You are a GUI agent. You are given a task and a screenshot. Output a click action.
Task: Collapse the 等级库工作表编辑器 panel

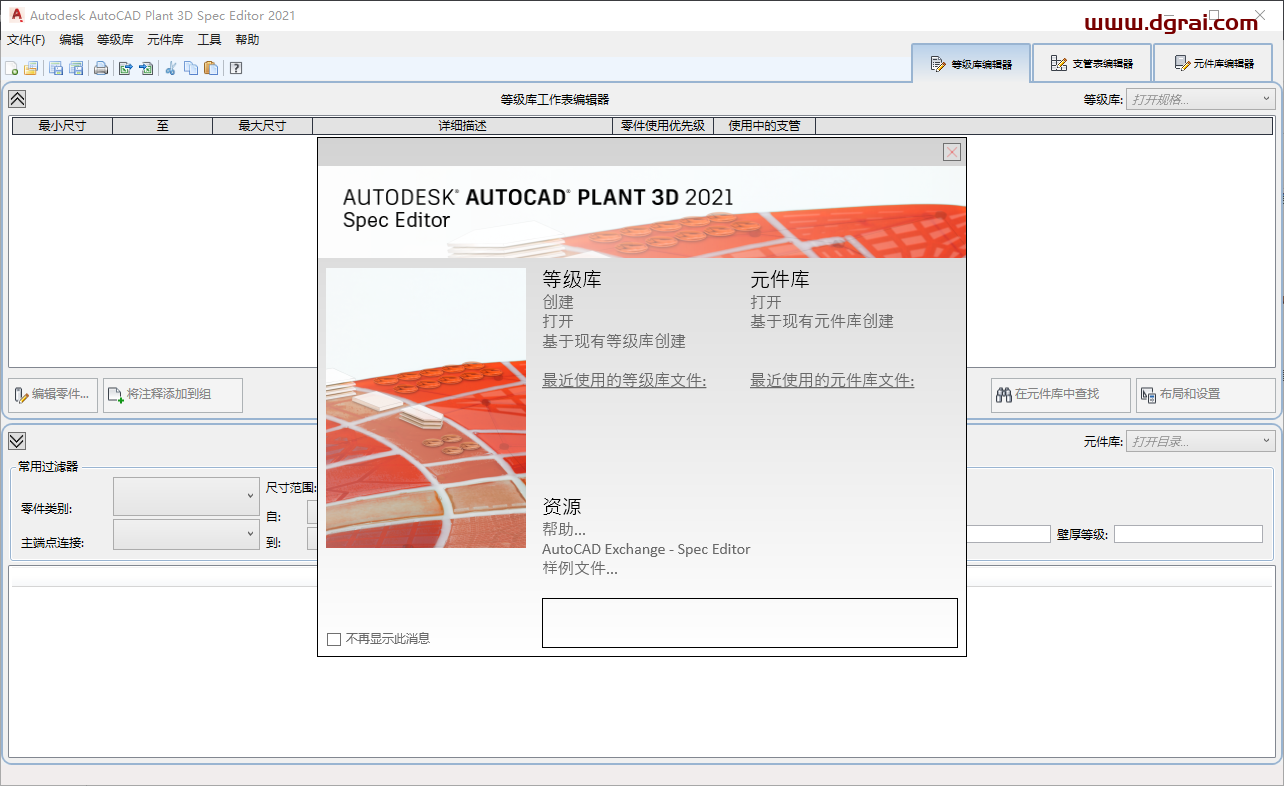pos(17,98)
